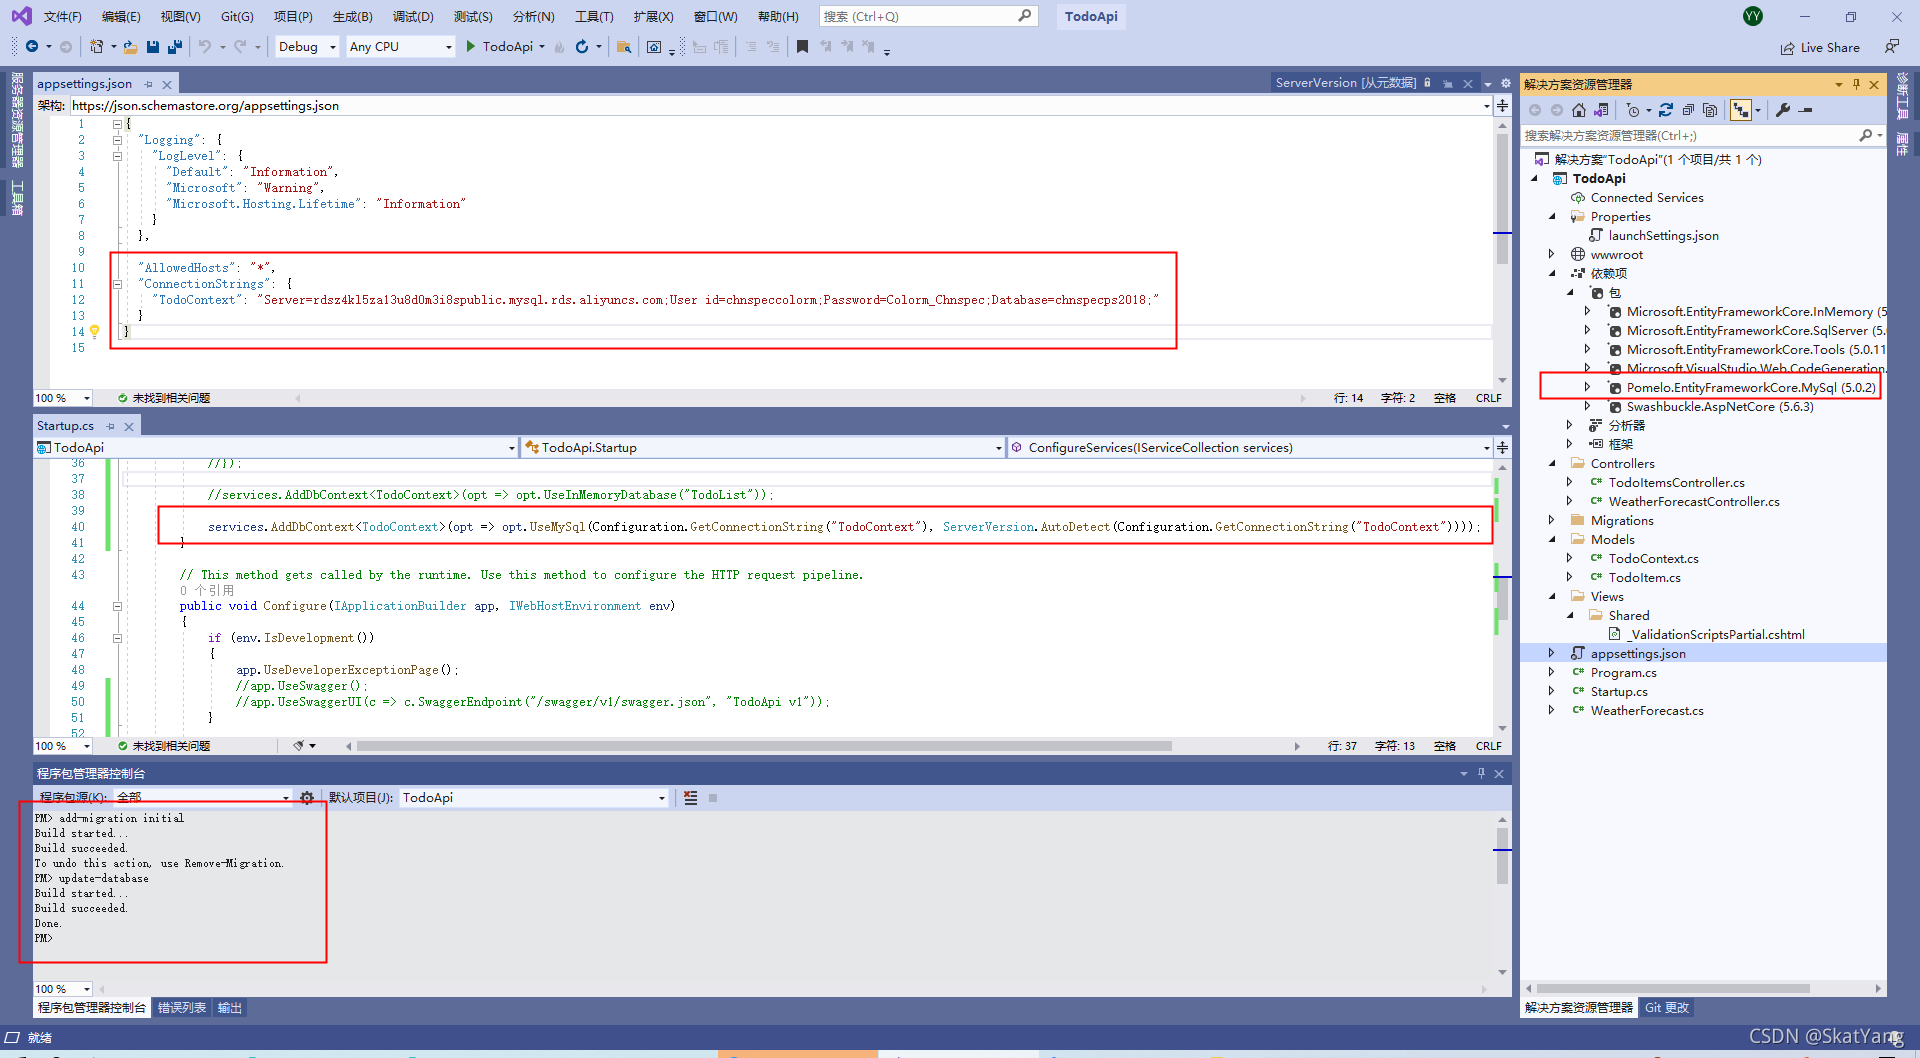Viewport: 1920px width, 1058px height.
Task: Toggle auto-hide pin on Solution Explorer
Action: click(x=1857, y=83)
